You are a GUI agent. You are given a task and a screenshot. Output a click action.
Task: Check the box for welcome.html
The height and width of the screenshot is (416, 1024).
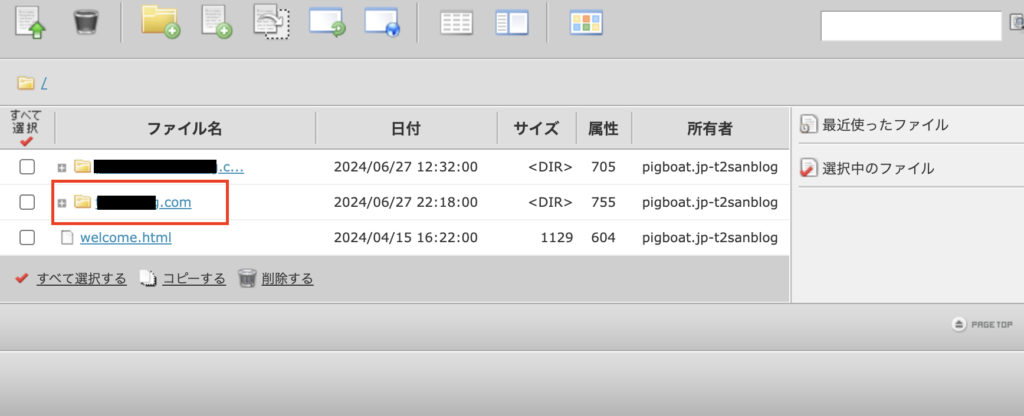pos(28,238)
